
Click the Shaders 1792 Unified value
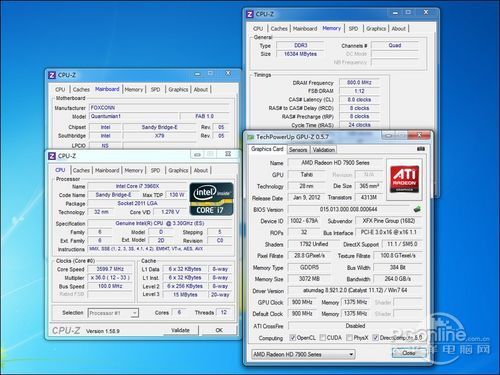click(314, 244)
